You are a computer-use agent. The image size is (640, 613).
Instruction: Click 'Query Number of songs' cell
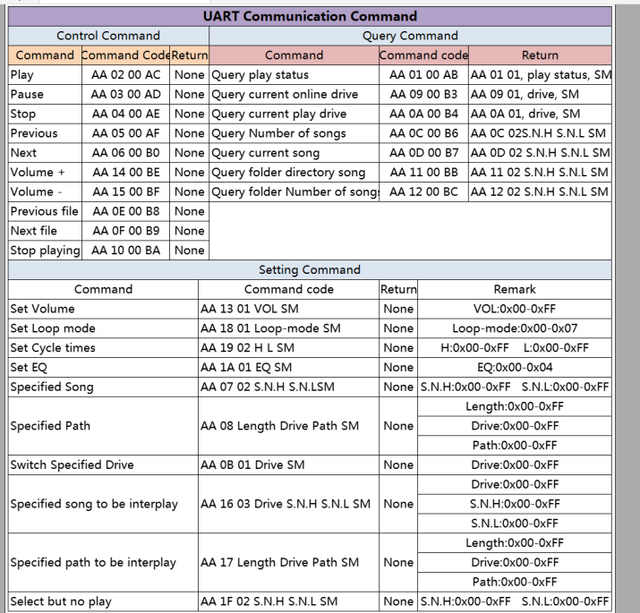coord(294,133)
